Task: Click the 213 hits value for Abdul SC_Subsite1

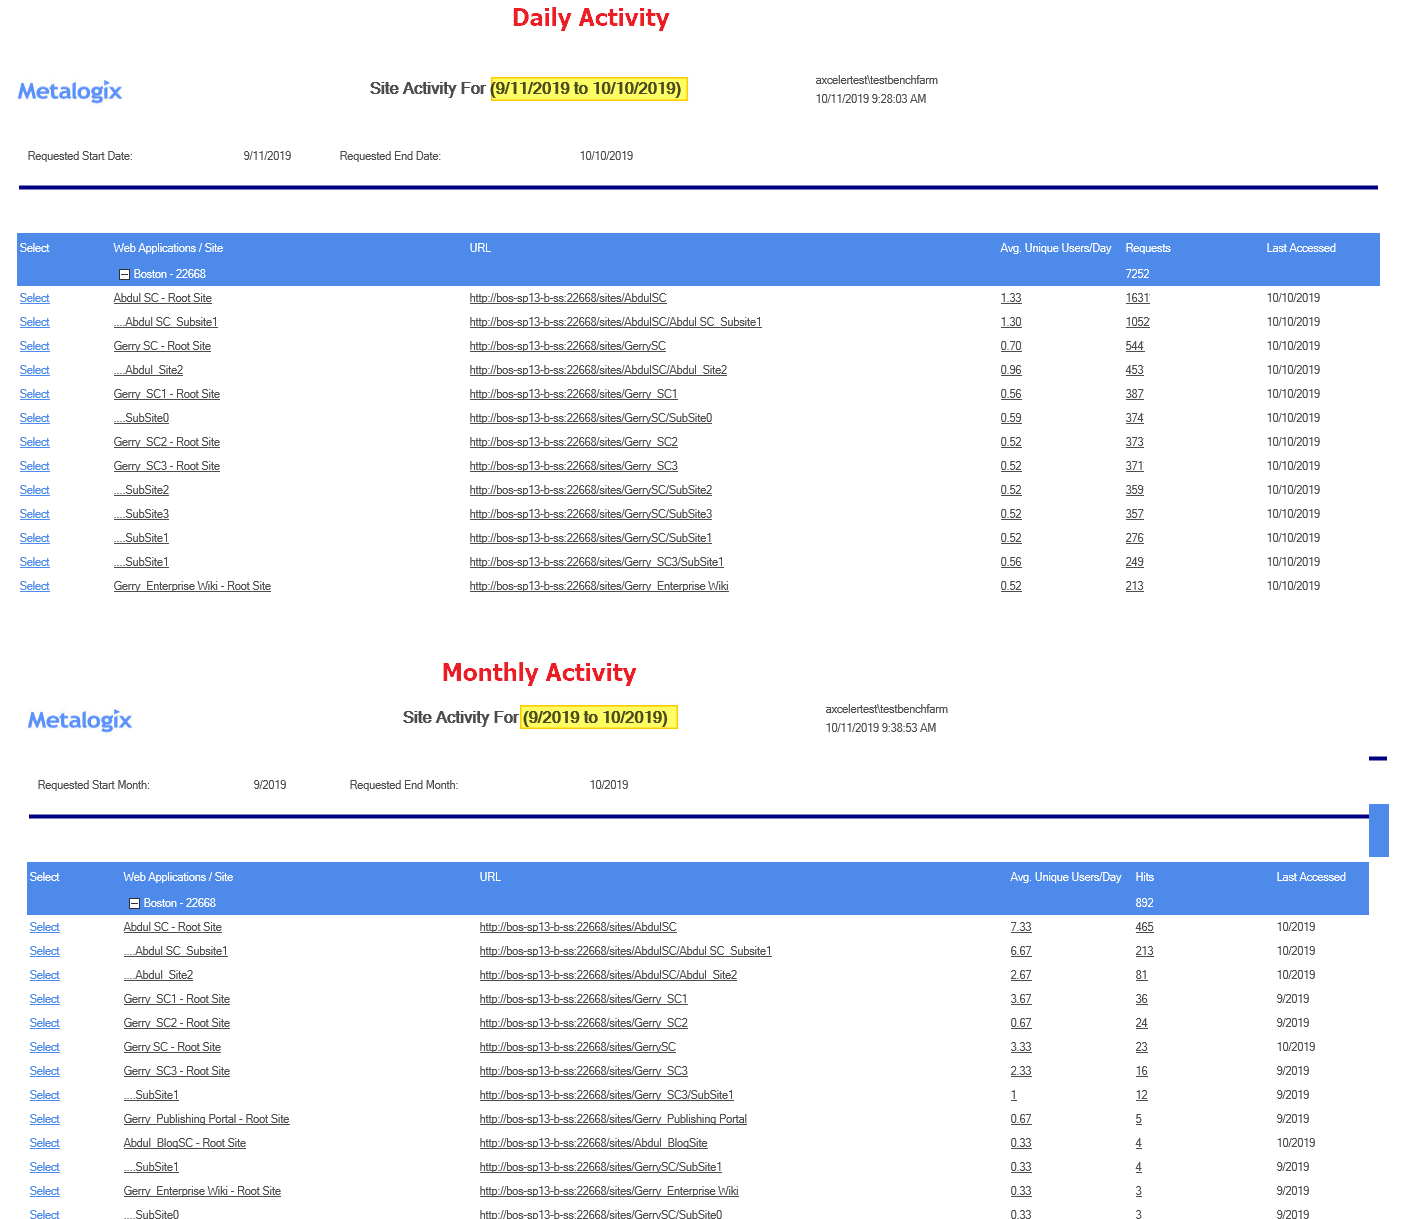Action: coord(1144,951)
